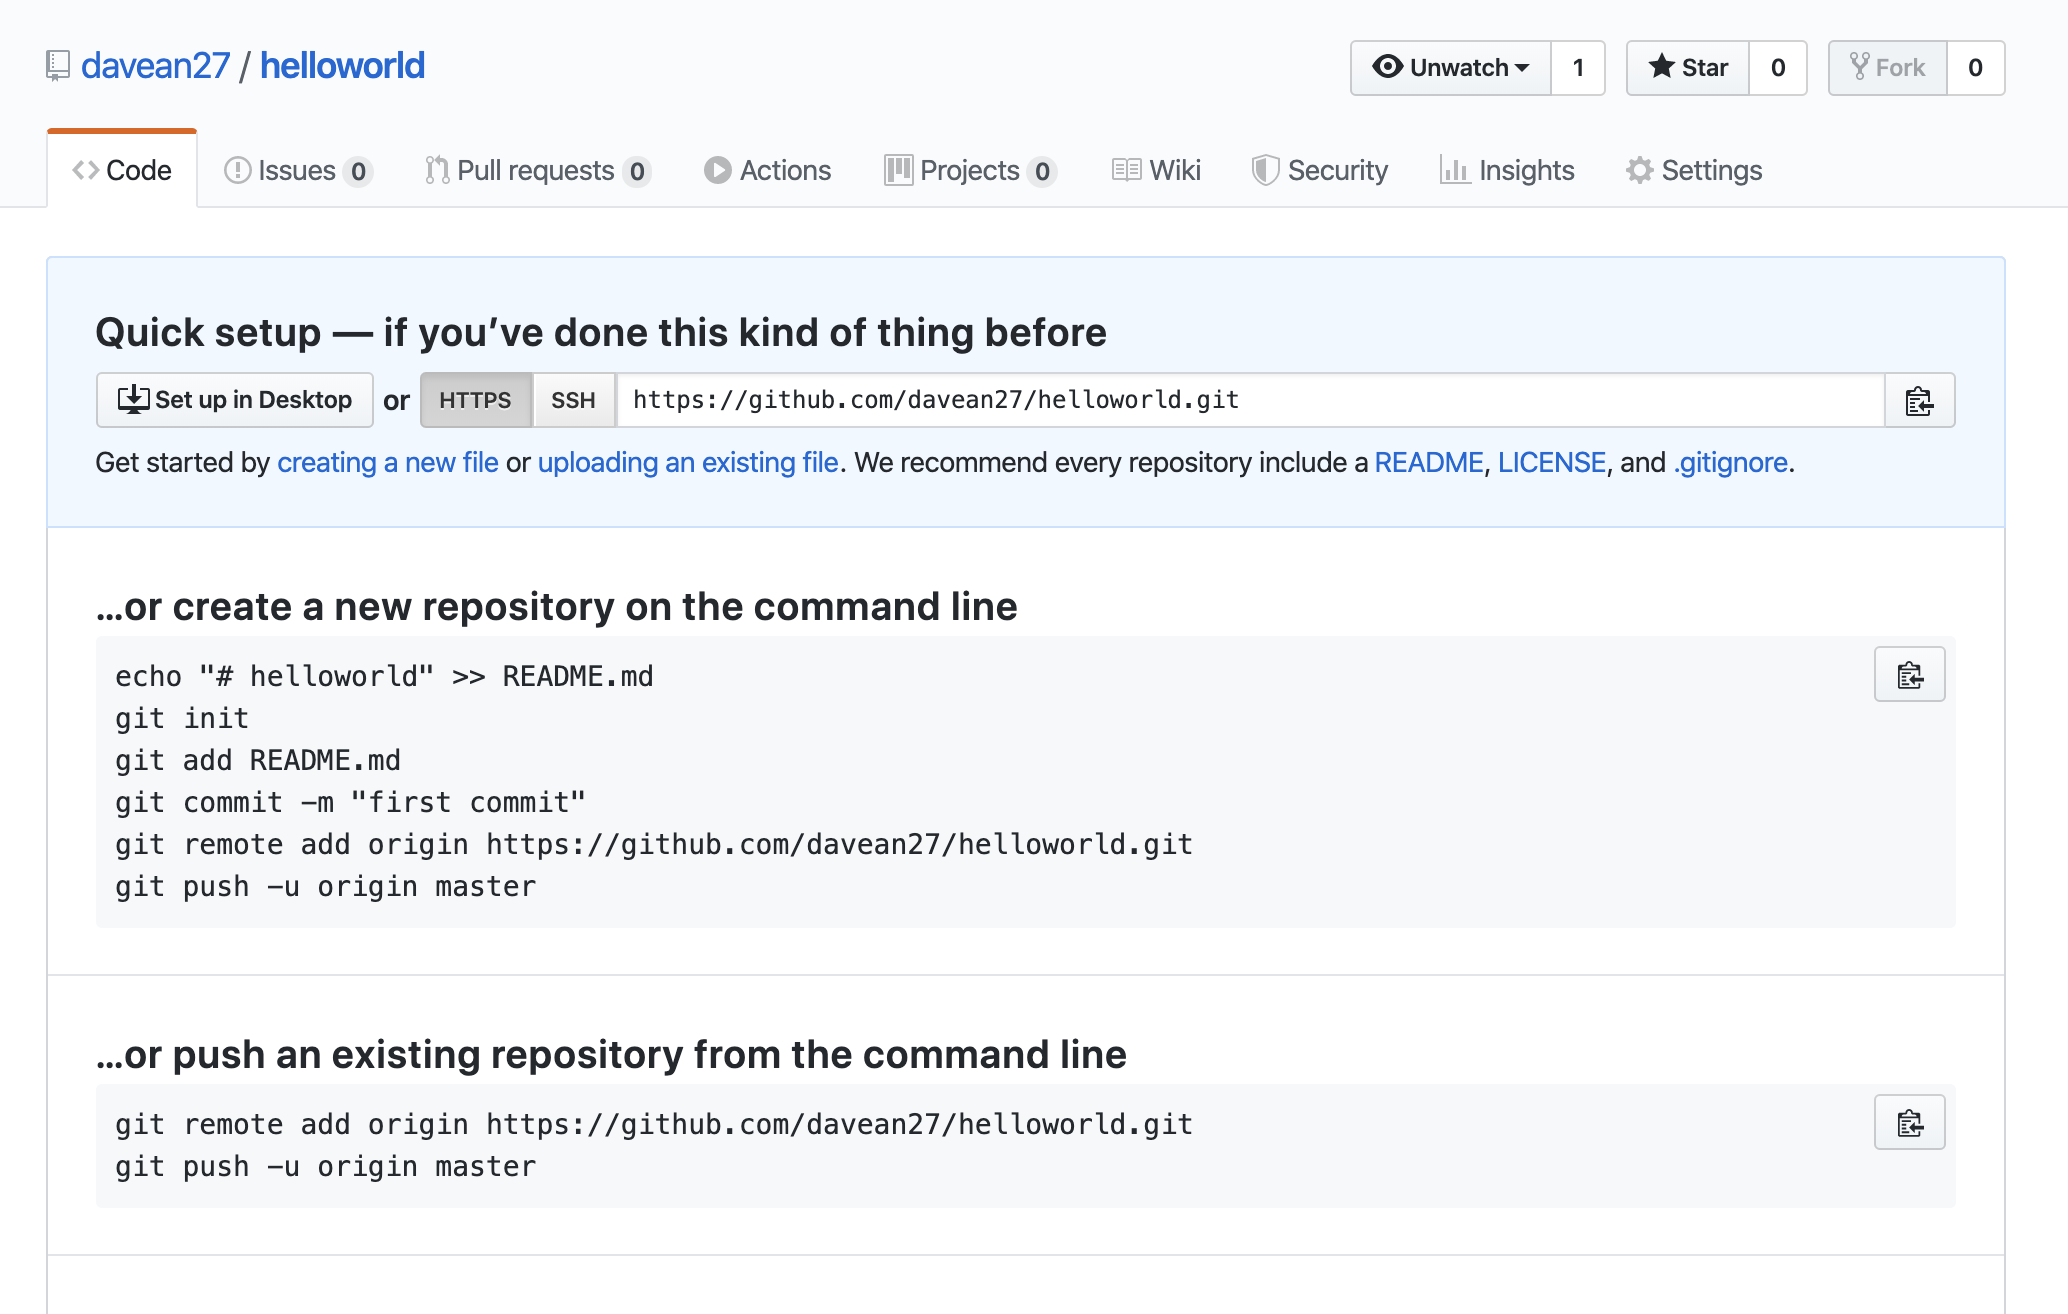The image size is (2068, 1314).
Task: Click the repository book icon beside davean27
Action: click(58, 66)
